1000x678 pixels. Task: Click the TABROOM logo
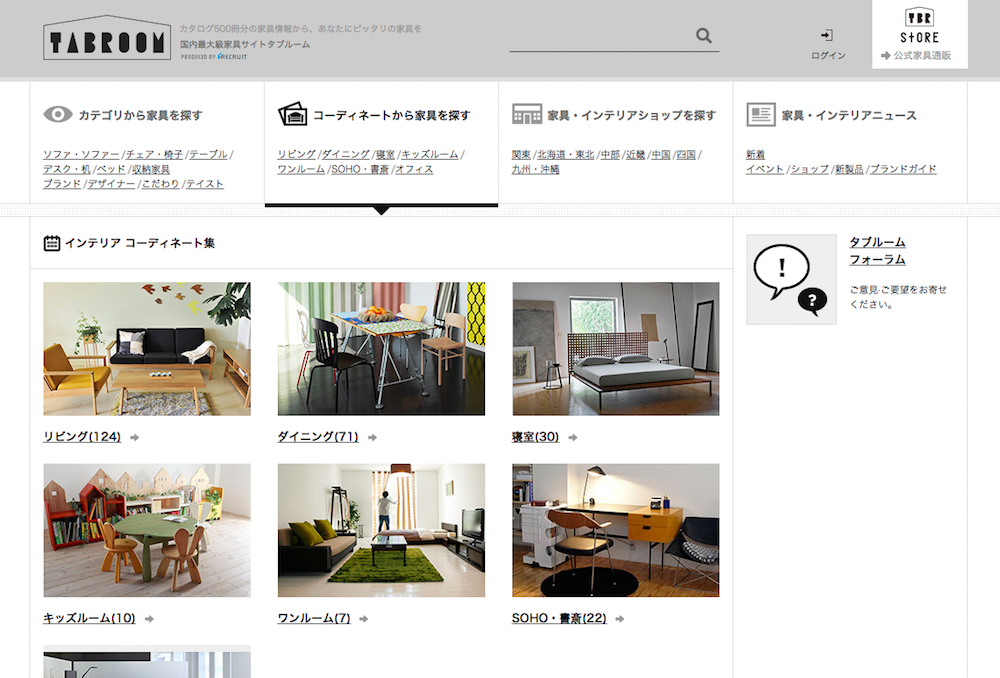107,38
